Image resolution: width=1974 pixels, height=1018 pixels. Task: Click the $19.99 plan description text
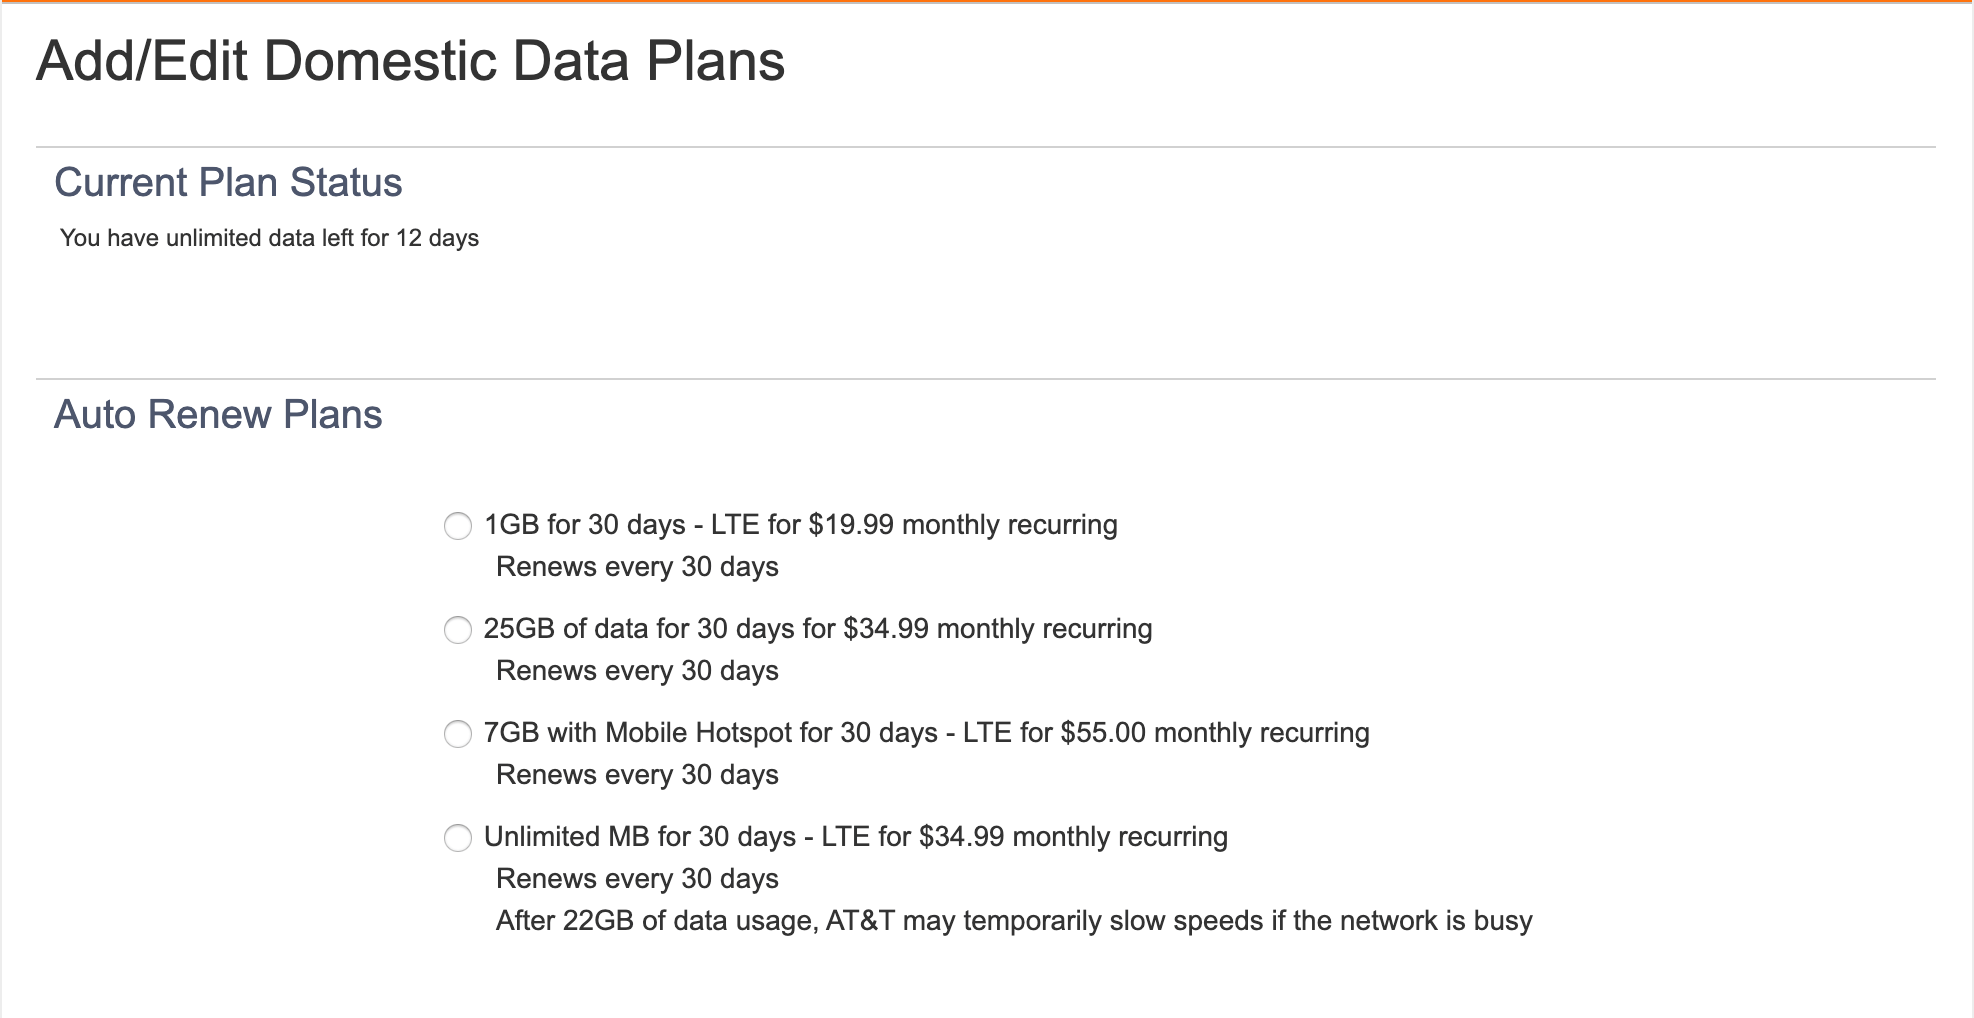pos(799,524)
